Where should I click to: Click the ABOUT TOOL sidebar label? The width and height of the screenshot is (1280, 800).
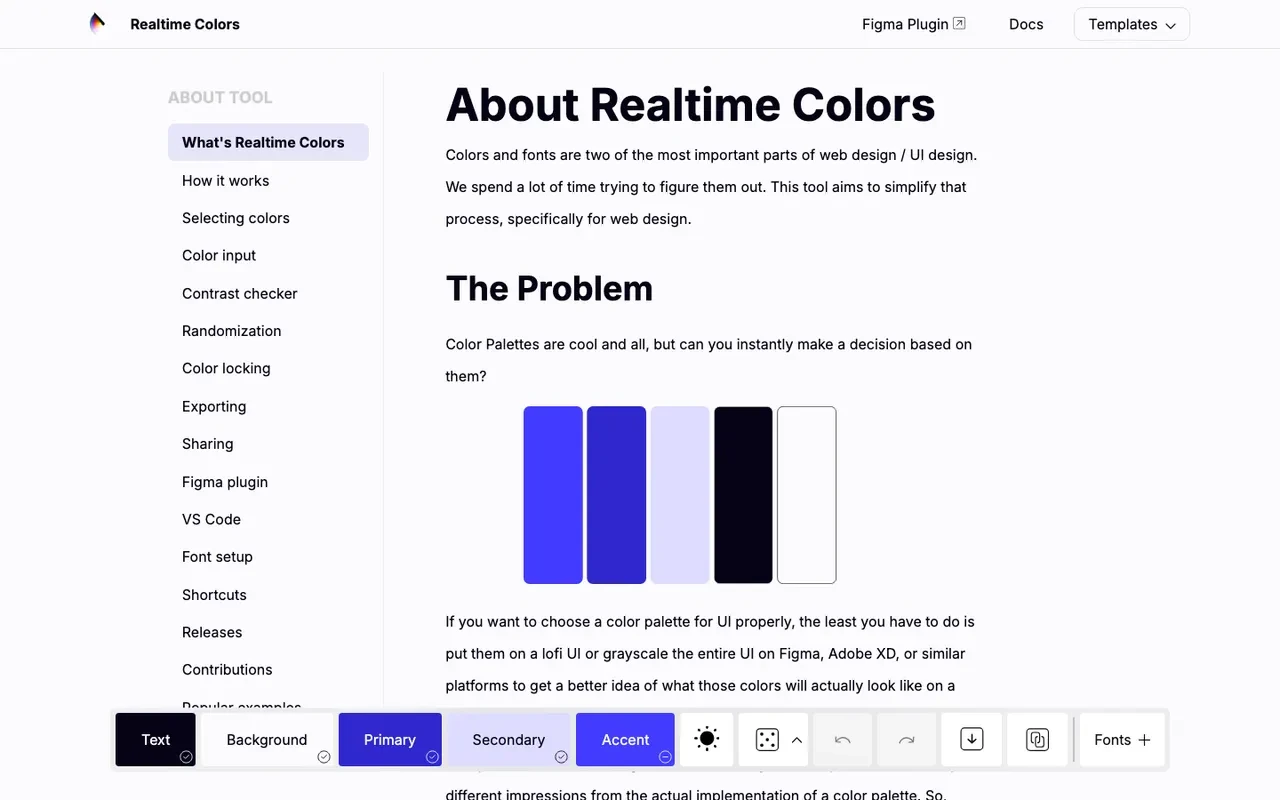point(220,97)
